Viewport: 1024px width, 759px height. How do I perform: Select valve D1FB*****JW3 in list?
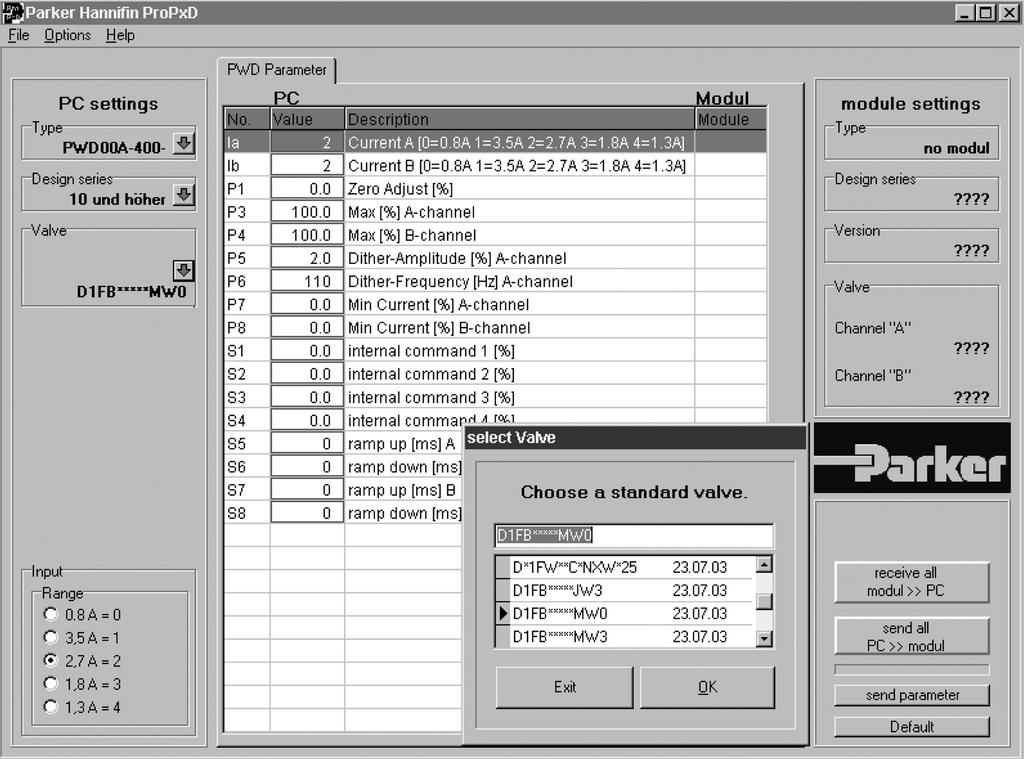[632, 590]
